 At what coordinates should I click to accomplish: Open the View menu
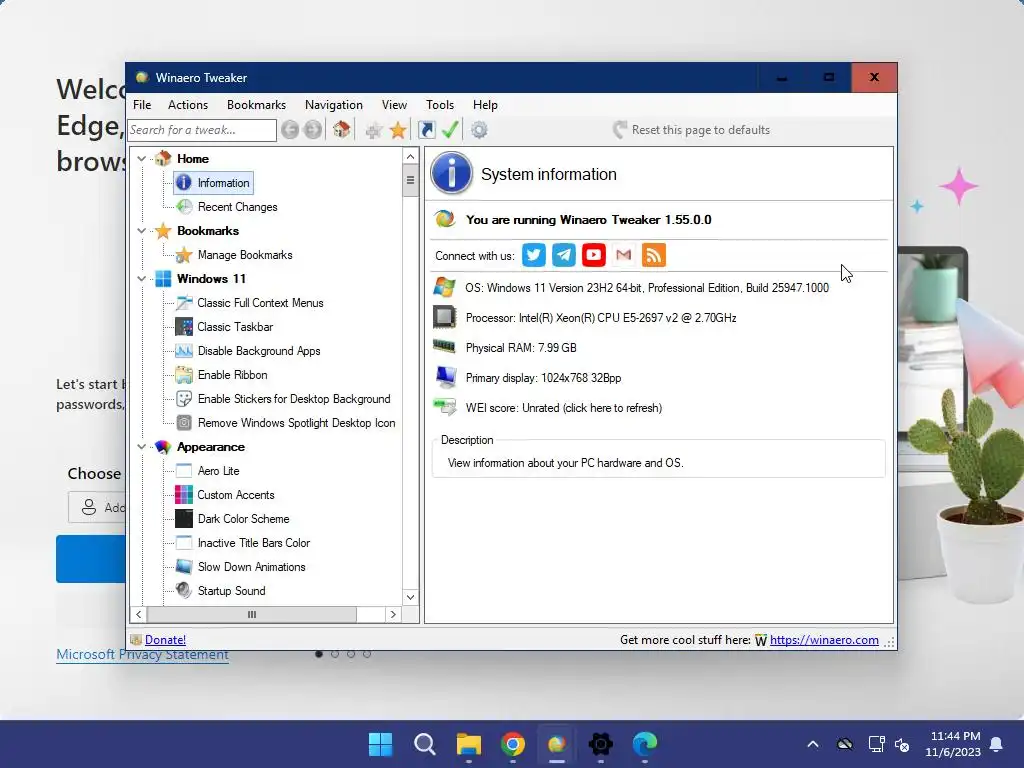(394, 104)
